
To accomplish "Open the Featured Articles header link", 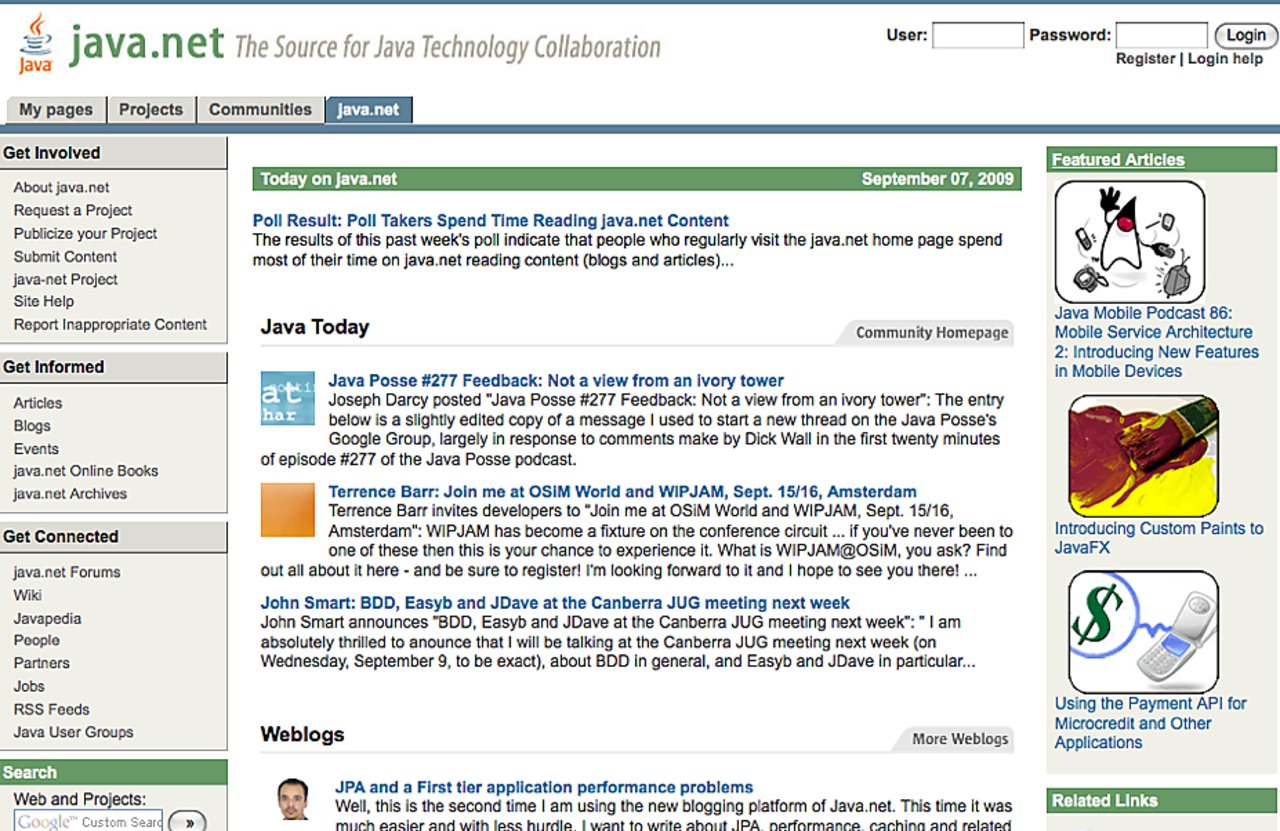I will coord(1118,160).
